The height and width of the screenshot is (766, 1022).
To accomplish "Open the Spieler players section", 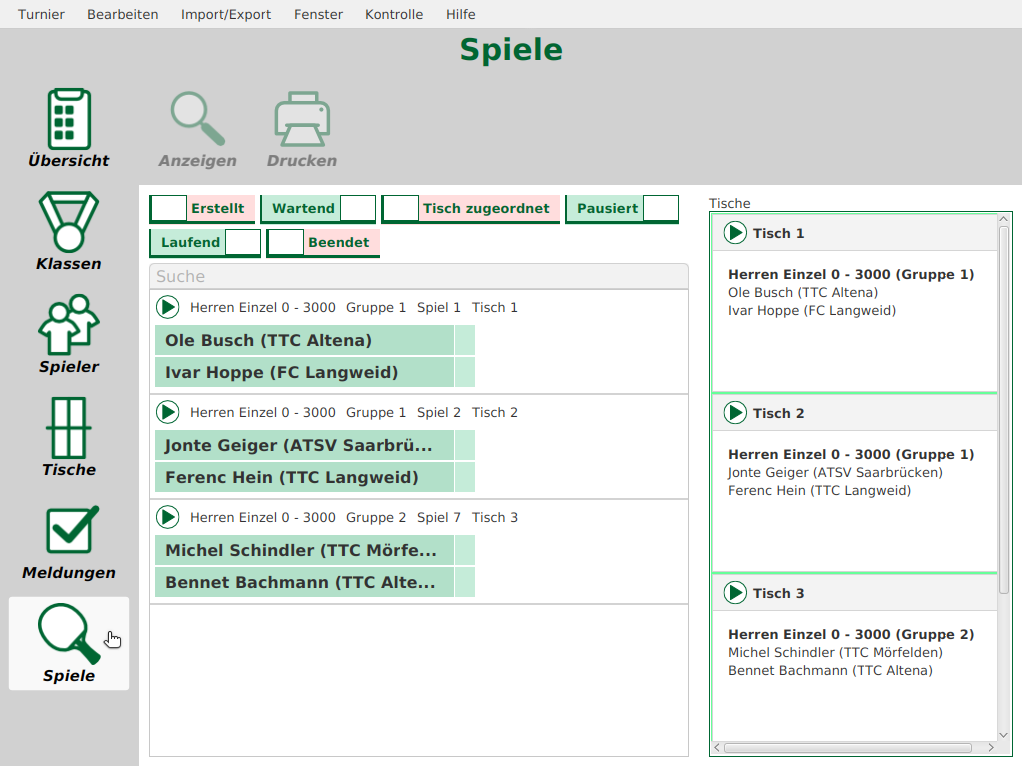I will (x=69, y=325).
